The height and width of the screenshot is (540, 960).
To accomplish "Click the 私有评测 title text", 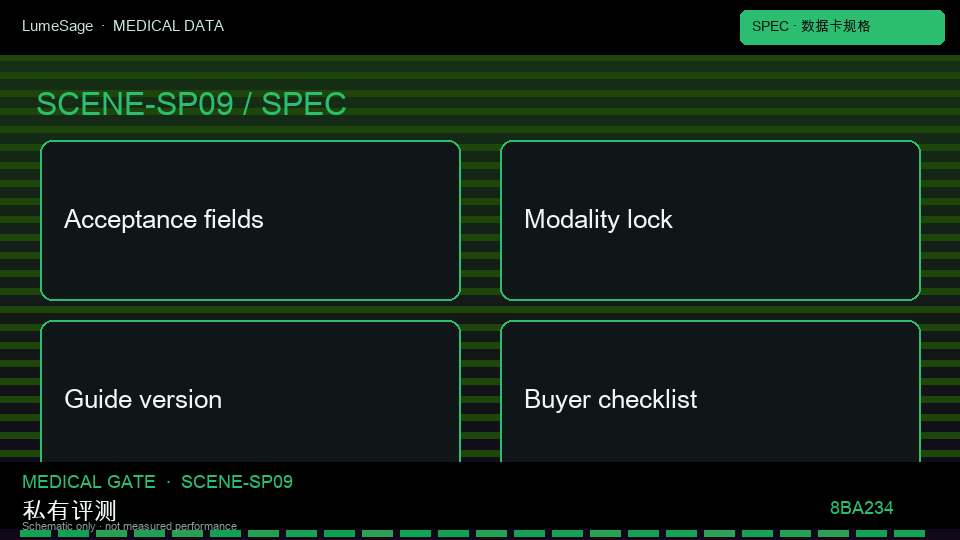I will [x=69, y=510].
